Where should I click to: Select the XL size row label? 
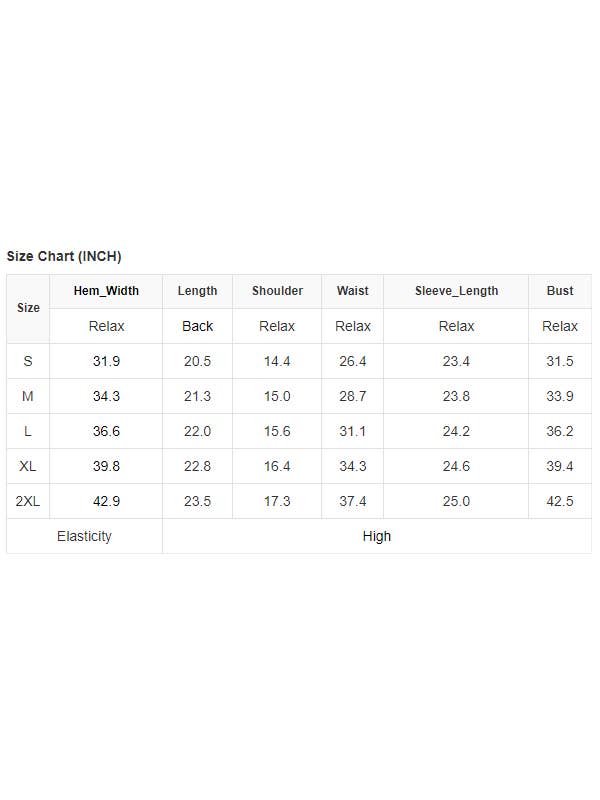pos(28,466)
